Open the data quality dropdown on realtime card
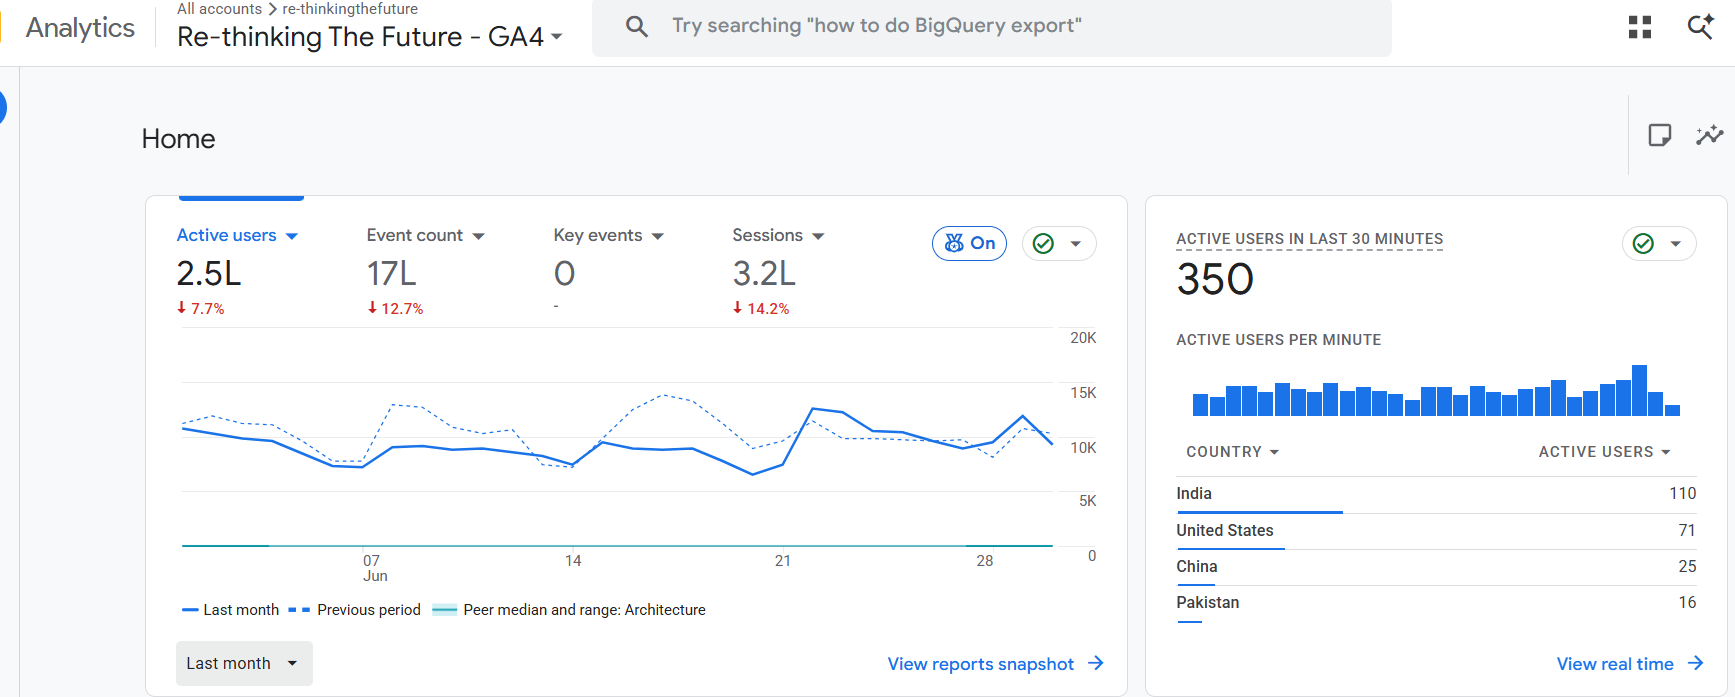The width and height of the screenshot is (1735, 697). click(x=1659, y=243)
